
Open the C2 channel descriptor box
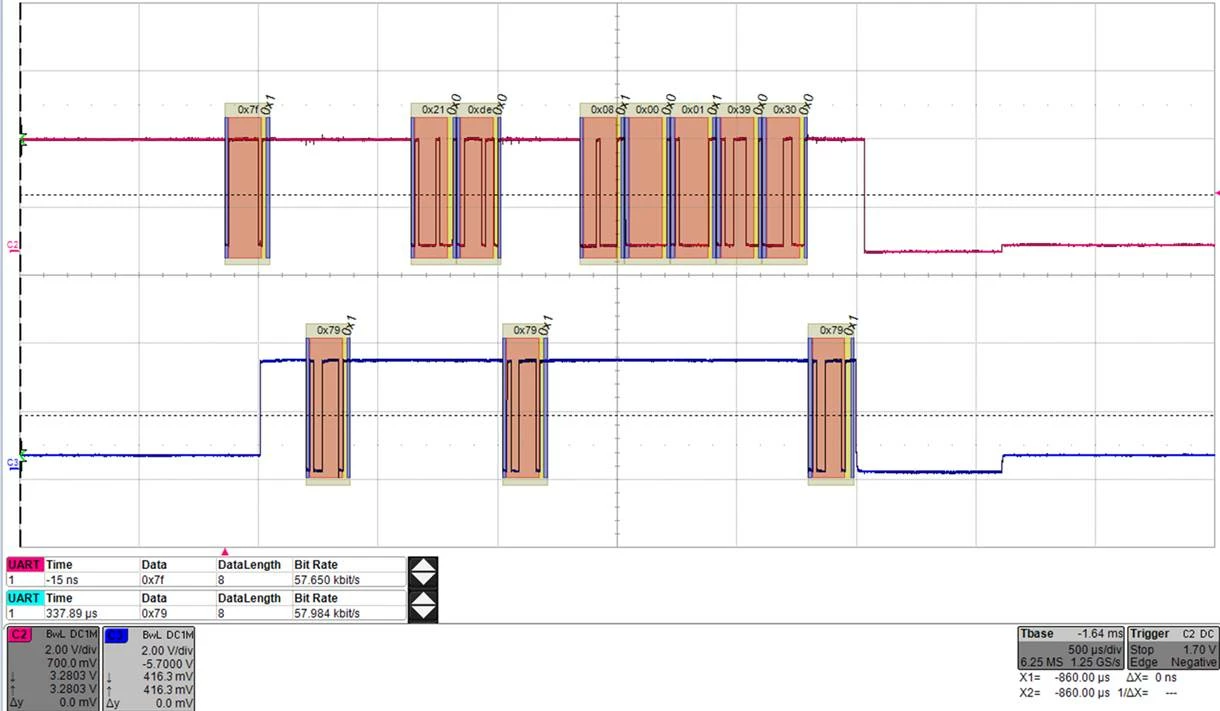pyautogui.click(x=53, y=668)
